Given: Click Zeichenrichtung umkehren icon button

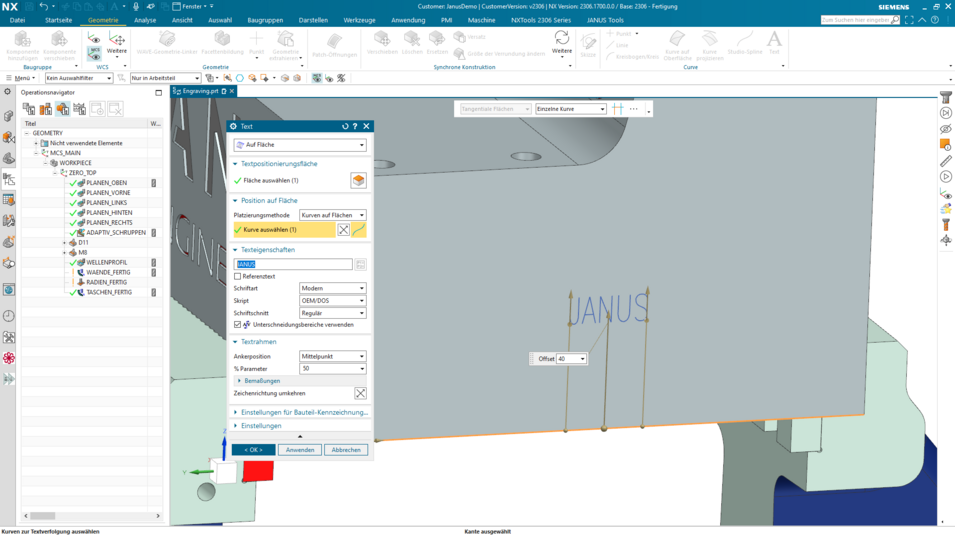Looking at the screenshot, I should click(x=361, y=393).
